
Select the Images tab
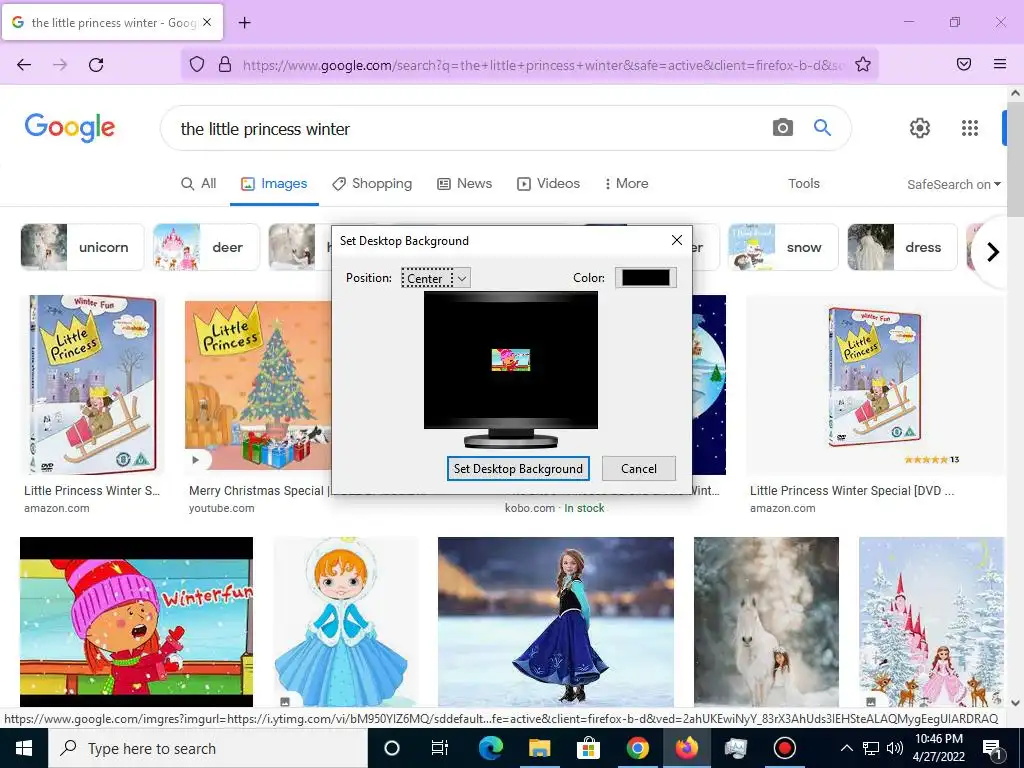274,184
